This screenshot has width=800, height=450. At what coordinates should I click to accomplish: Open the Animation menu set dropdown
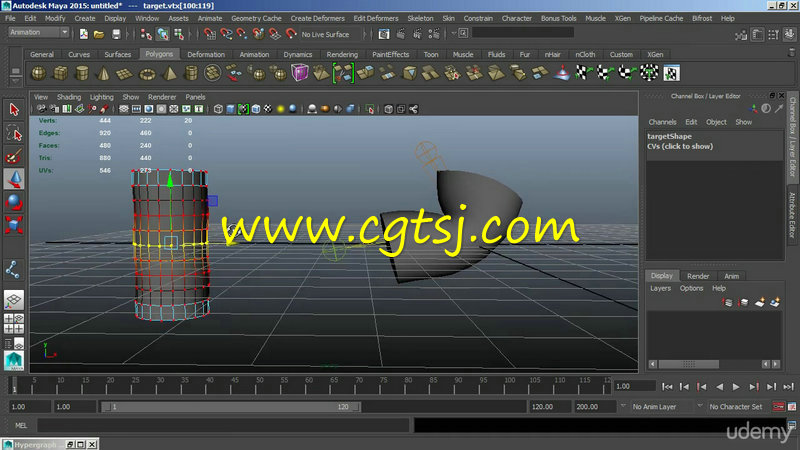tap(39, 32)
